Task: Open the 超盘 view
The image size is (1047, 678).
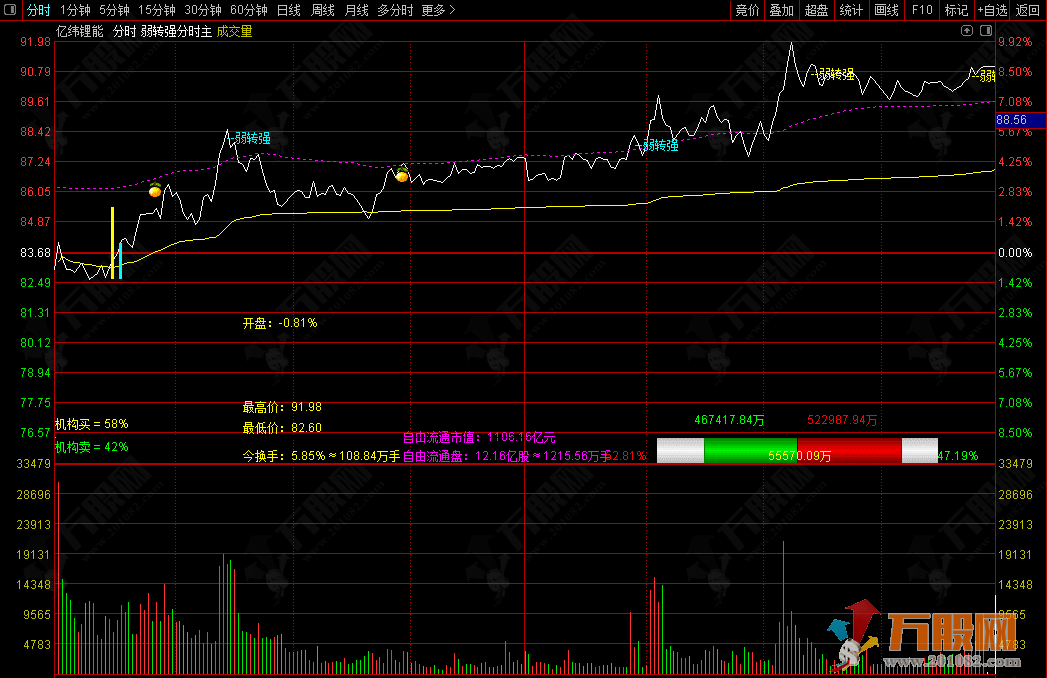Action: click(816, 10)
